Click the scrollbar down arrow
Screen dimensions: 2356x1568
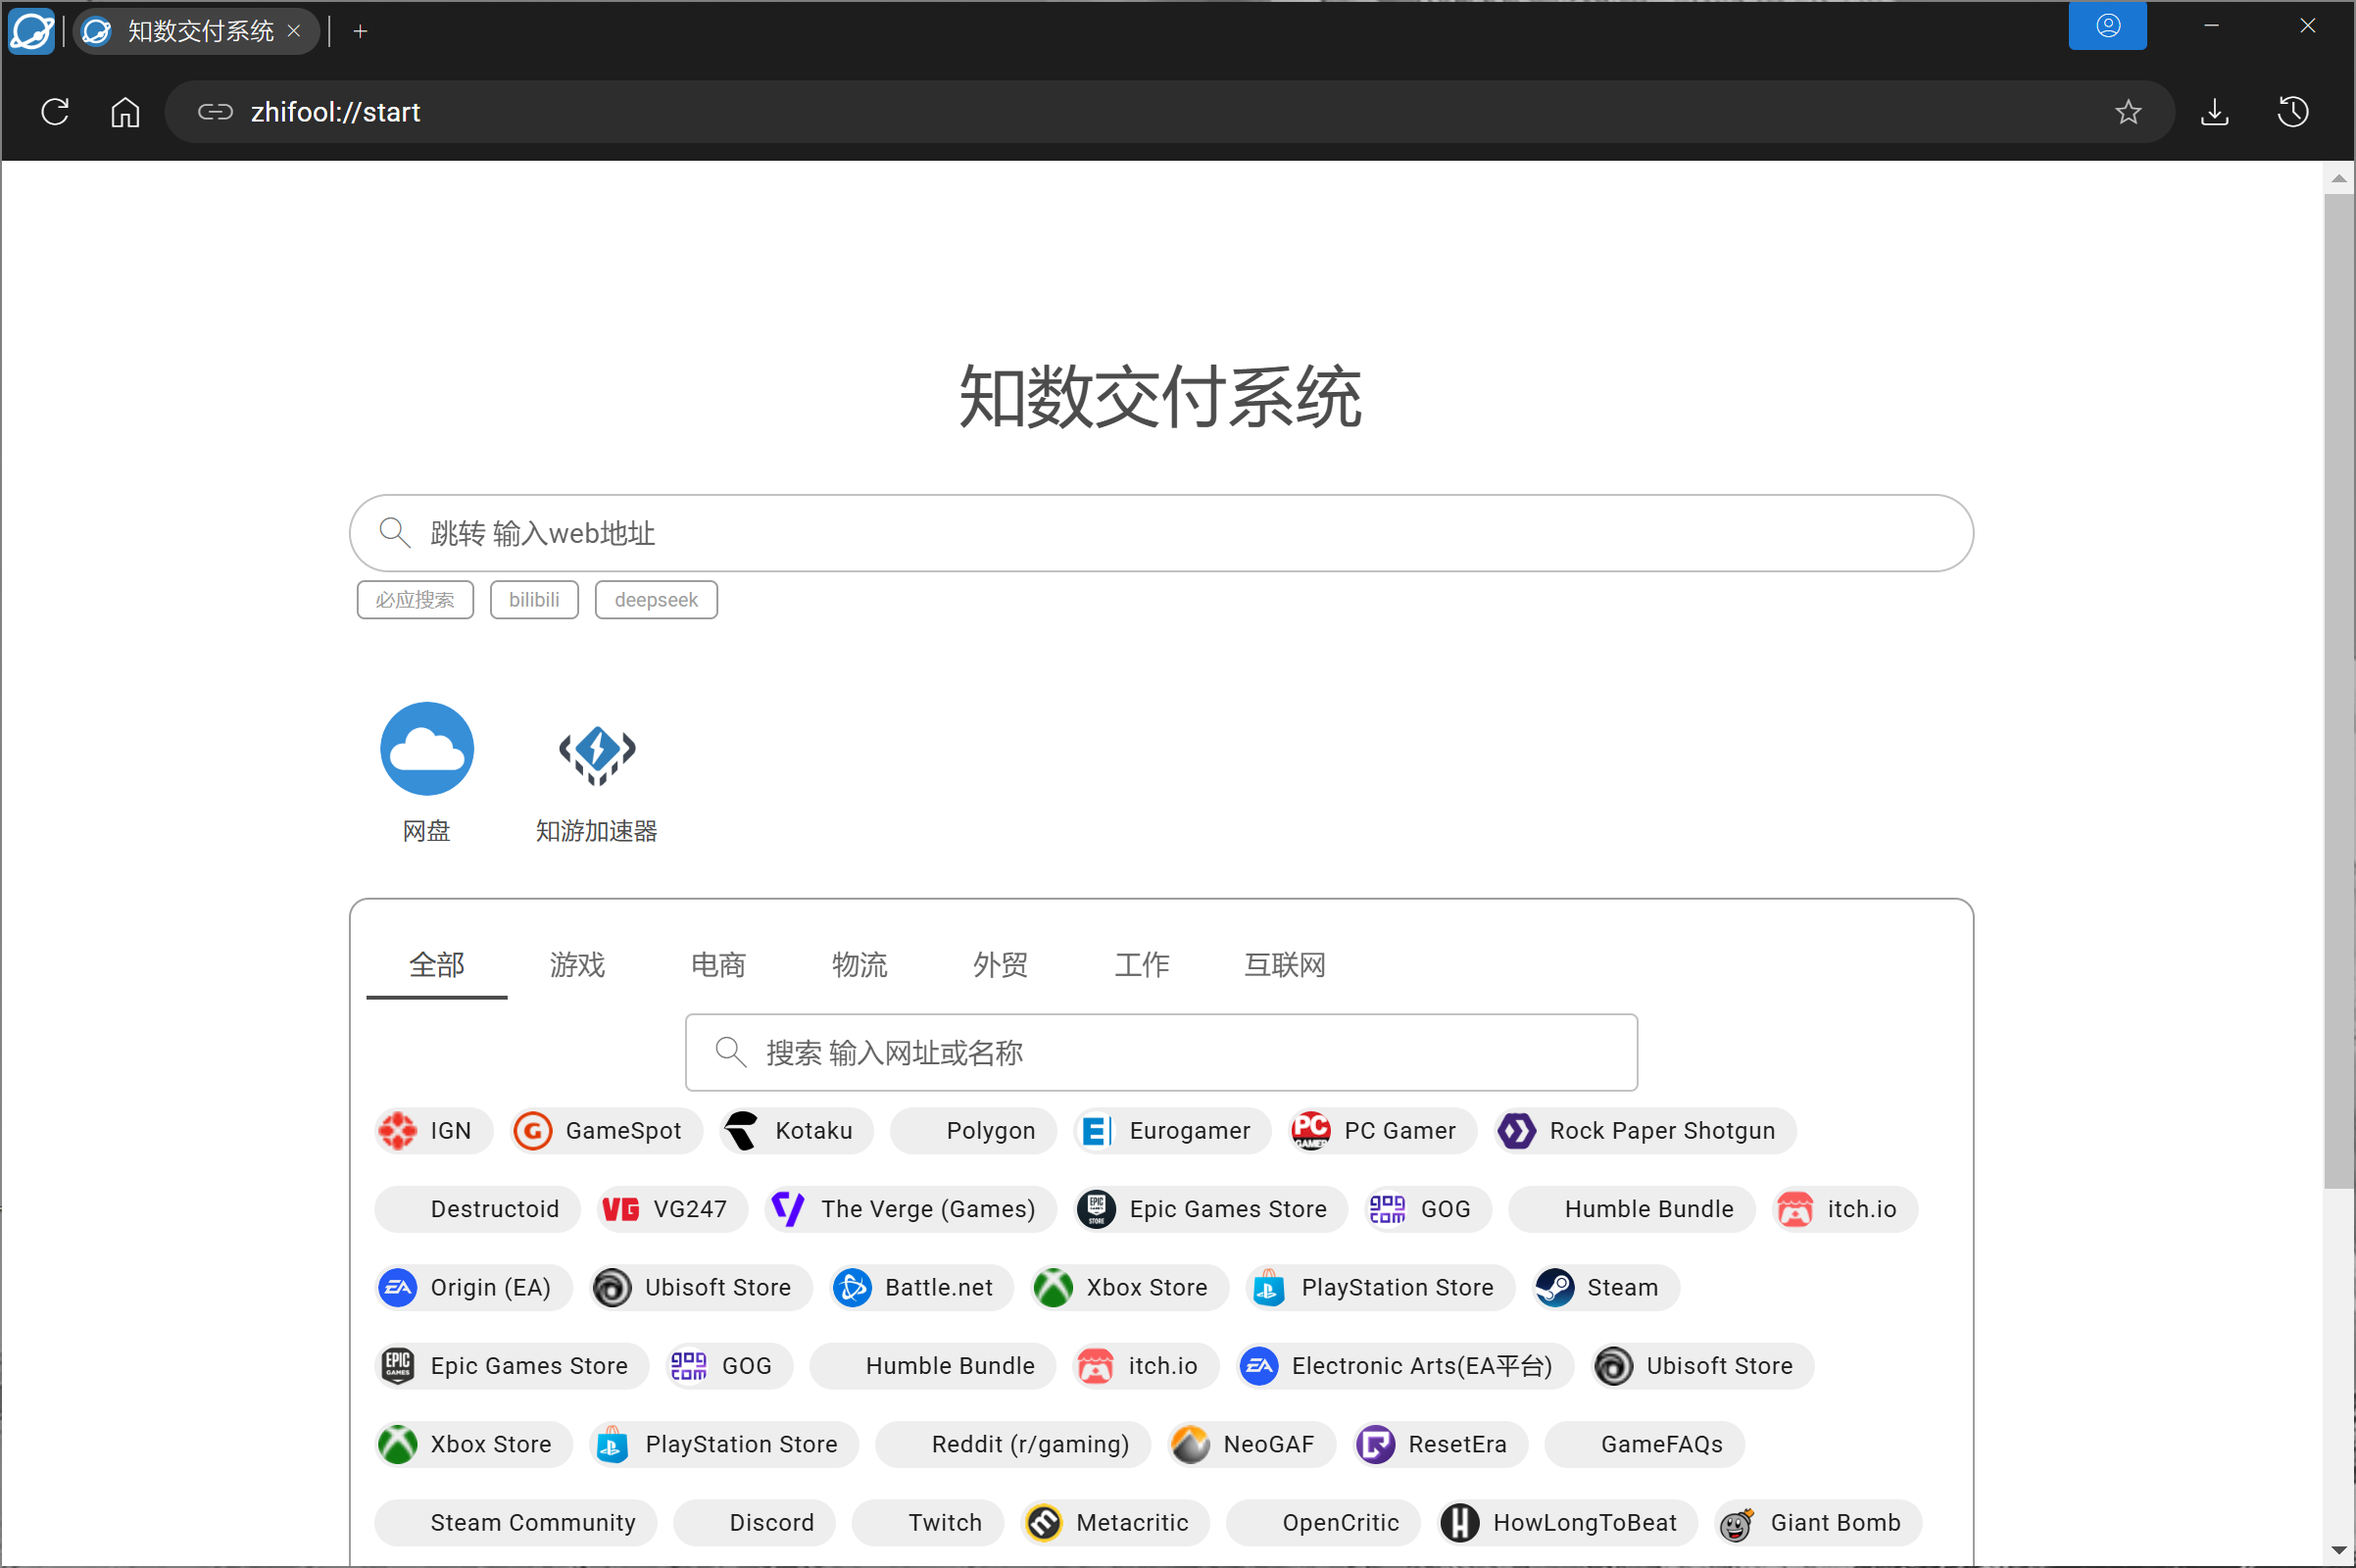pos(2338,1551)
